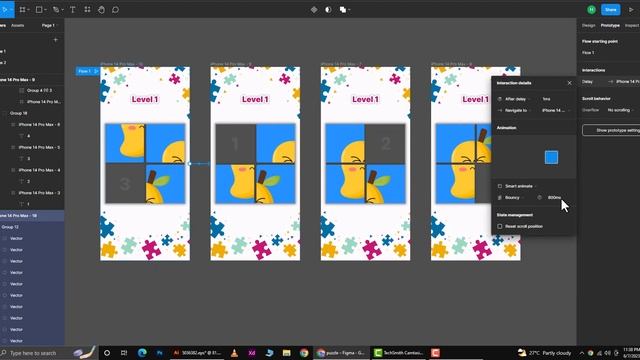This screenshot has height=360, width=640.
Task: Click the 1ms delay value field
Action: click(x=547, y=99)
